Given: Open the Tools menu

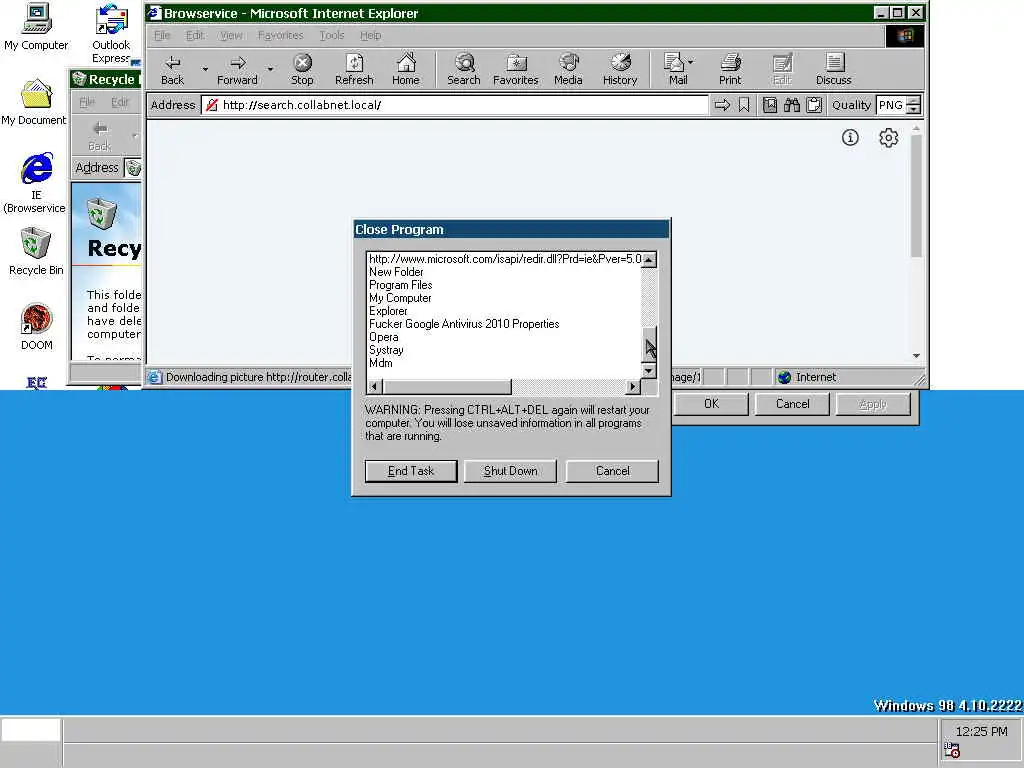Looking at the screenshot, I should click(x=332, y=35).
